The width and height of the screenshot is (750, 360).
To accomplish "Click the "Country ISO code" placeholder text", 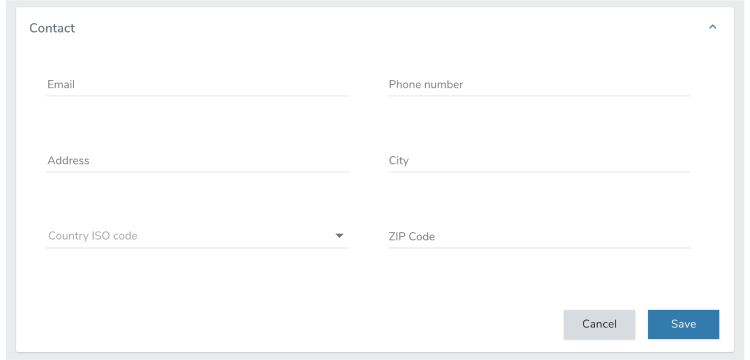I will click(93, 236).
